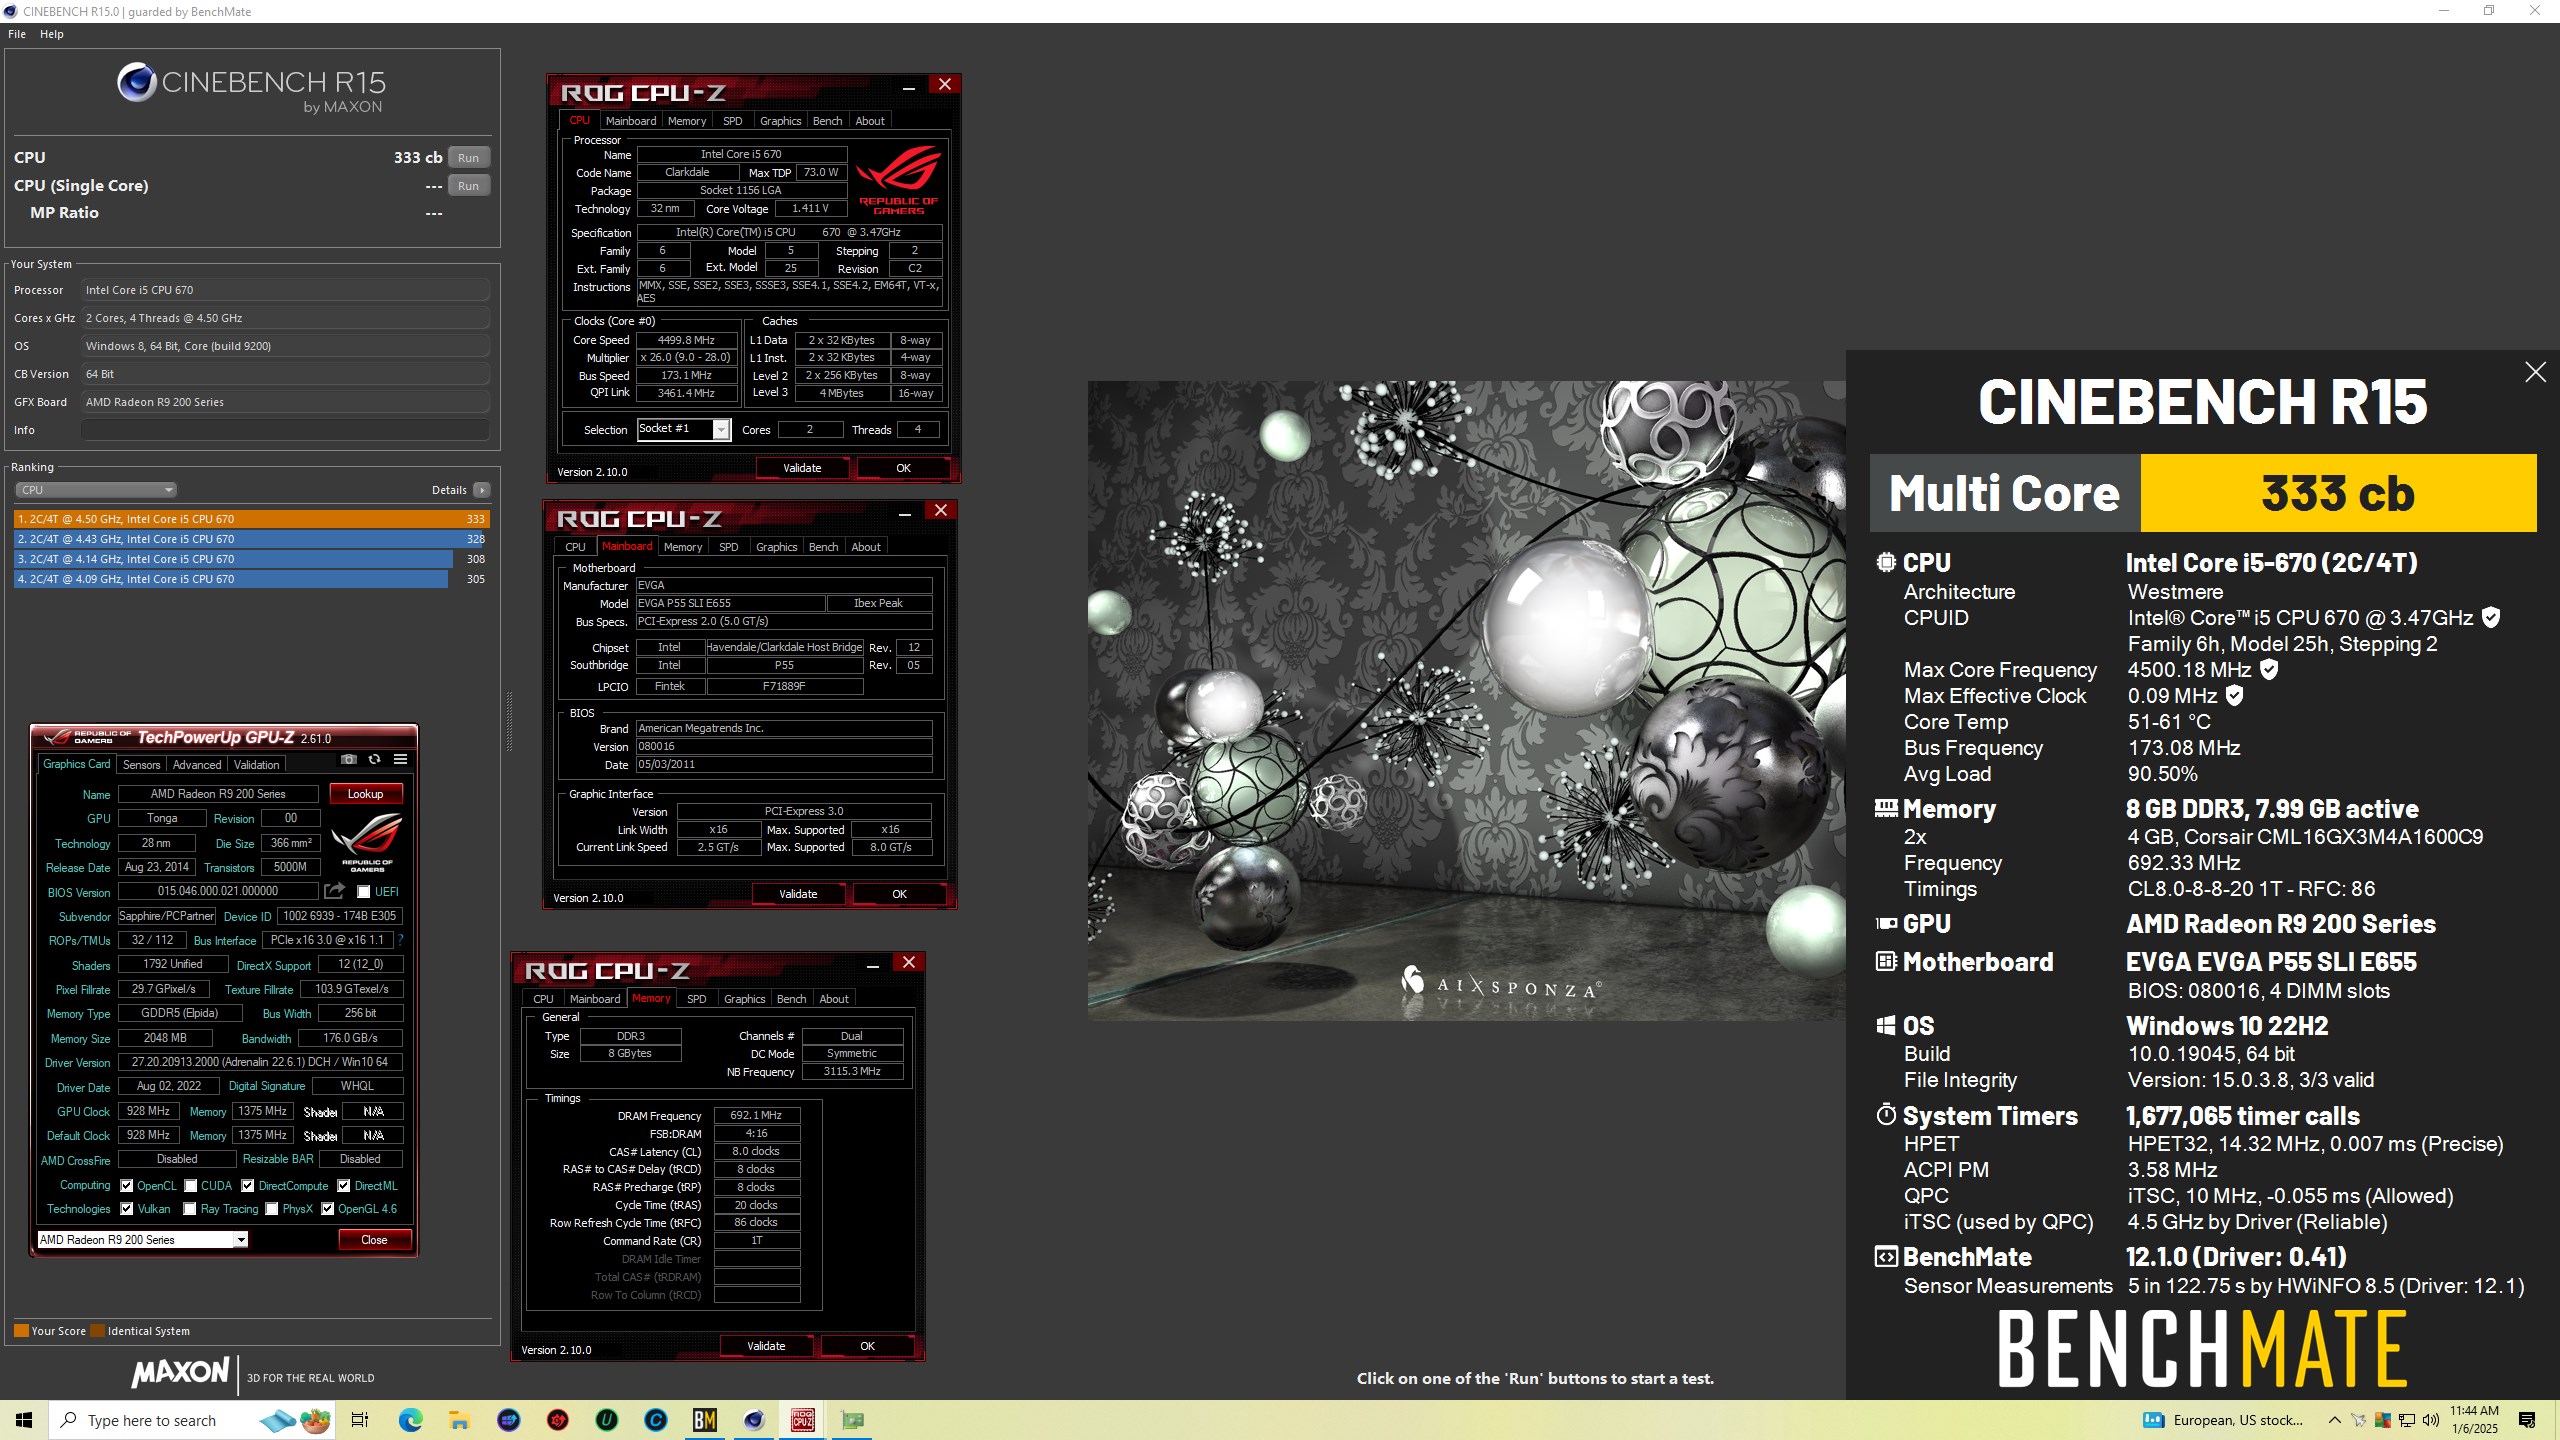Switch to the Sensors tab in GPU-Z
The image size is (2560, 1440).
[142, 765]
